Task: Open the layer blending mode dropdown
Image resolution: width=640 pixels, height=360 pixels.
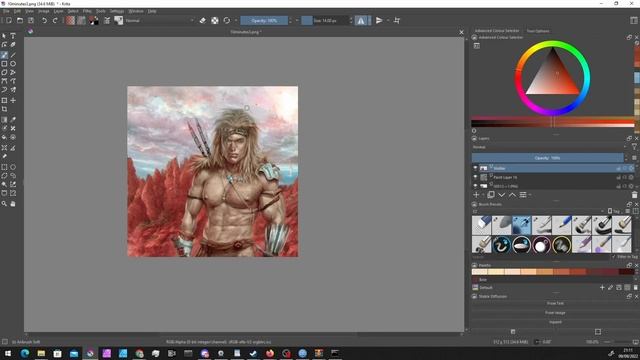Action: [549, 147]
